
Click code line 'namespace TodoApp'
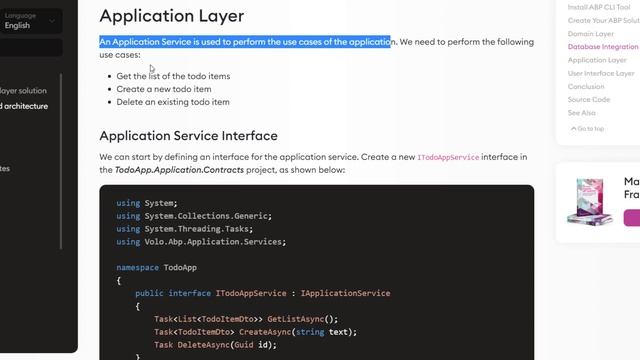point(156,268)
